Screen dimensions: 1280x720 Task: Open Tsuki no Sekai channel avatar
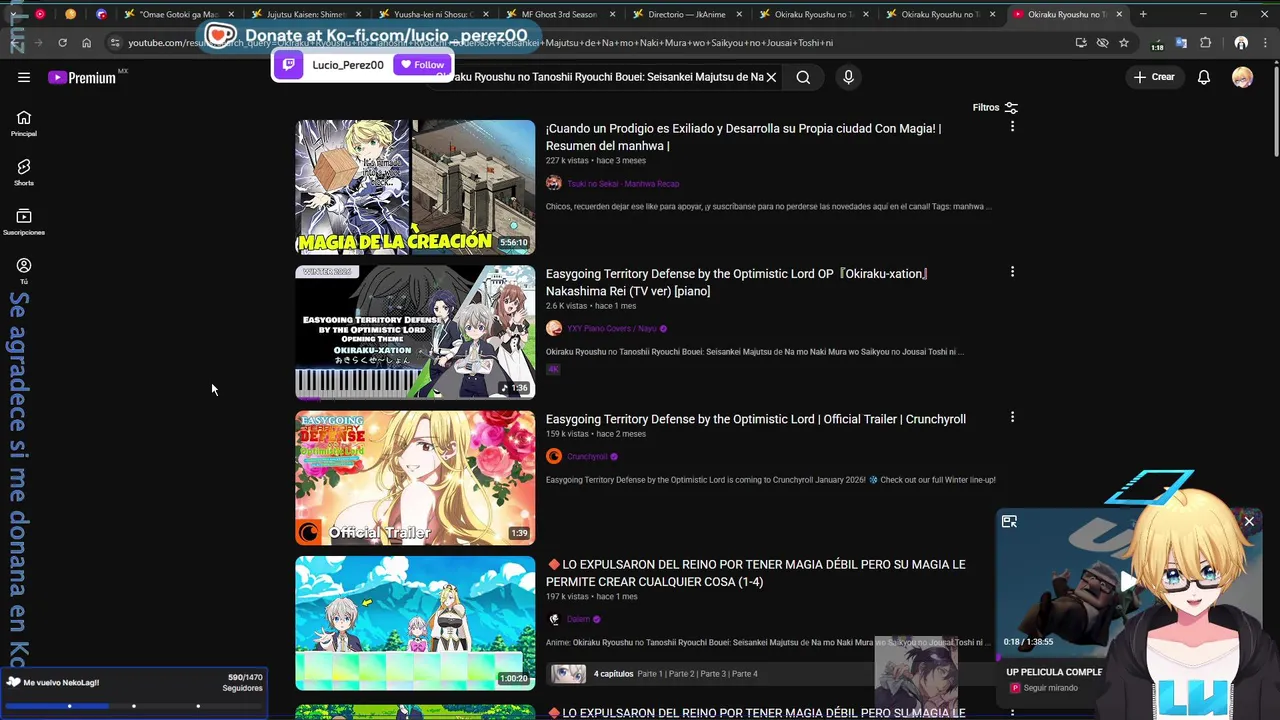click(554, 183)
